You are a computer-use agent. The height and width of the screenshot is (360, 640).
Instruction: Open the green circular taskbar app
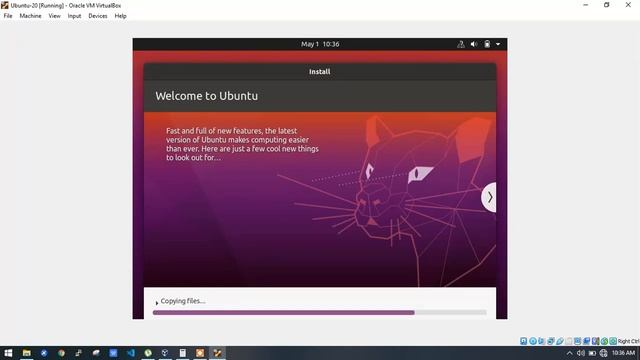[x=148, y=353]
